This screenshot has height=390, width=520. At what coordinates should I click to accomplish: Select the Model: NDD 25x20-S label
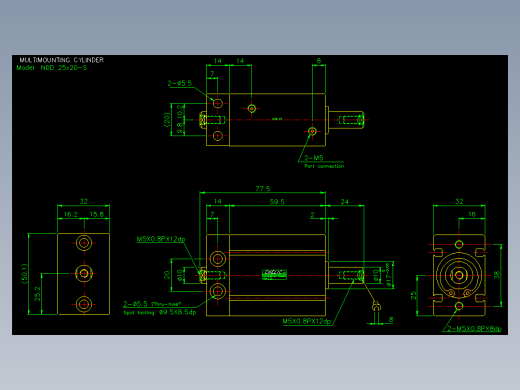click(52, 68)
